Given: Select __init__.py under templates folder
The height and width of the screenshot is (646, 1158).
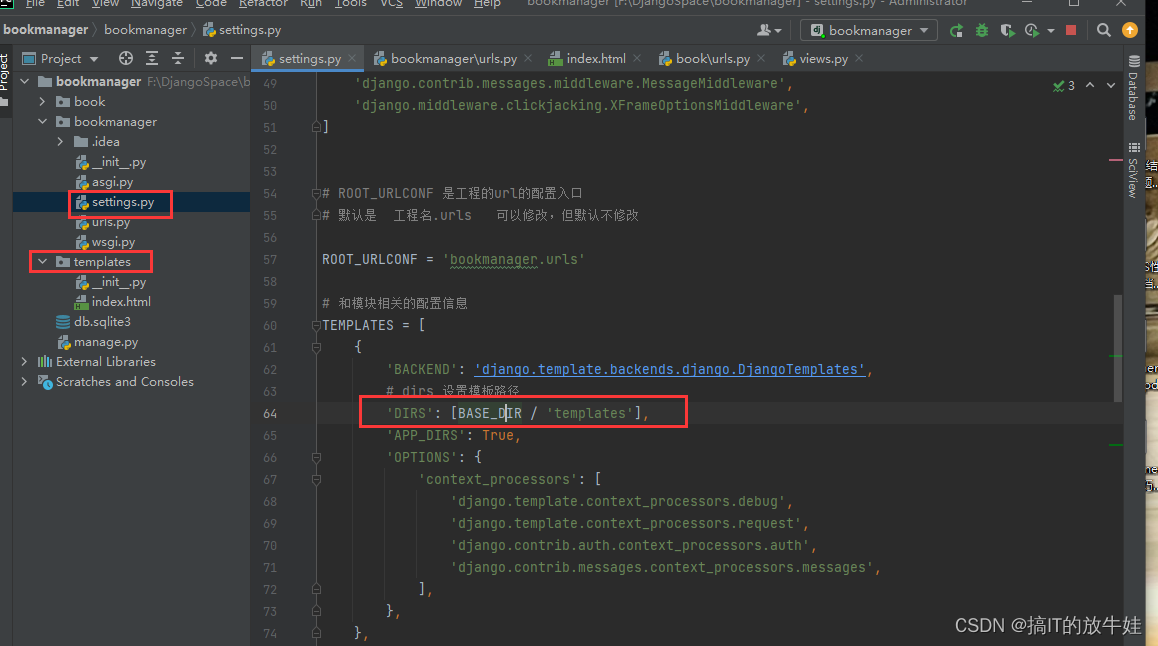Looking at the screenshot, I should click(118, 282).
